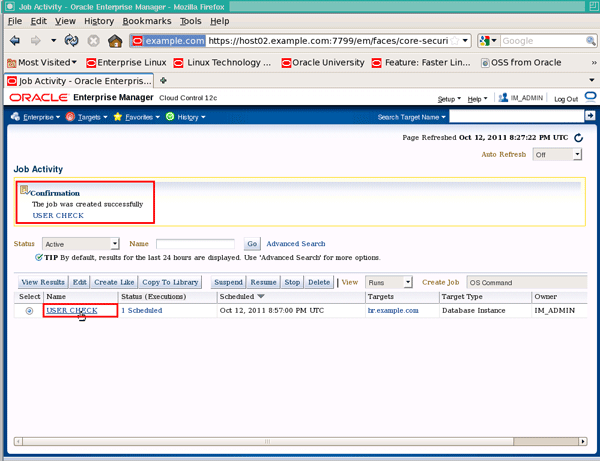Open the Linux Technology bookmark

click(222, 62)
